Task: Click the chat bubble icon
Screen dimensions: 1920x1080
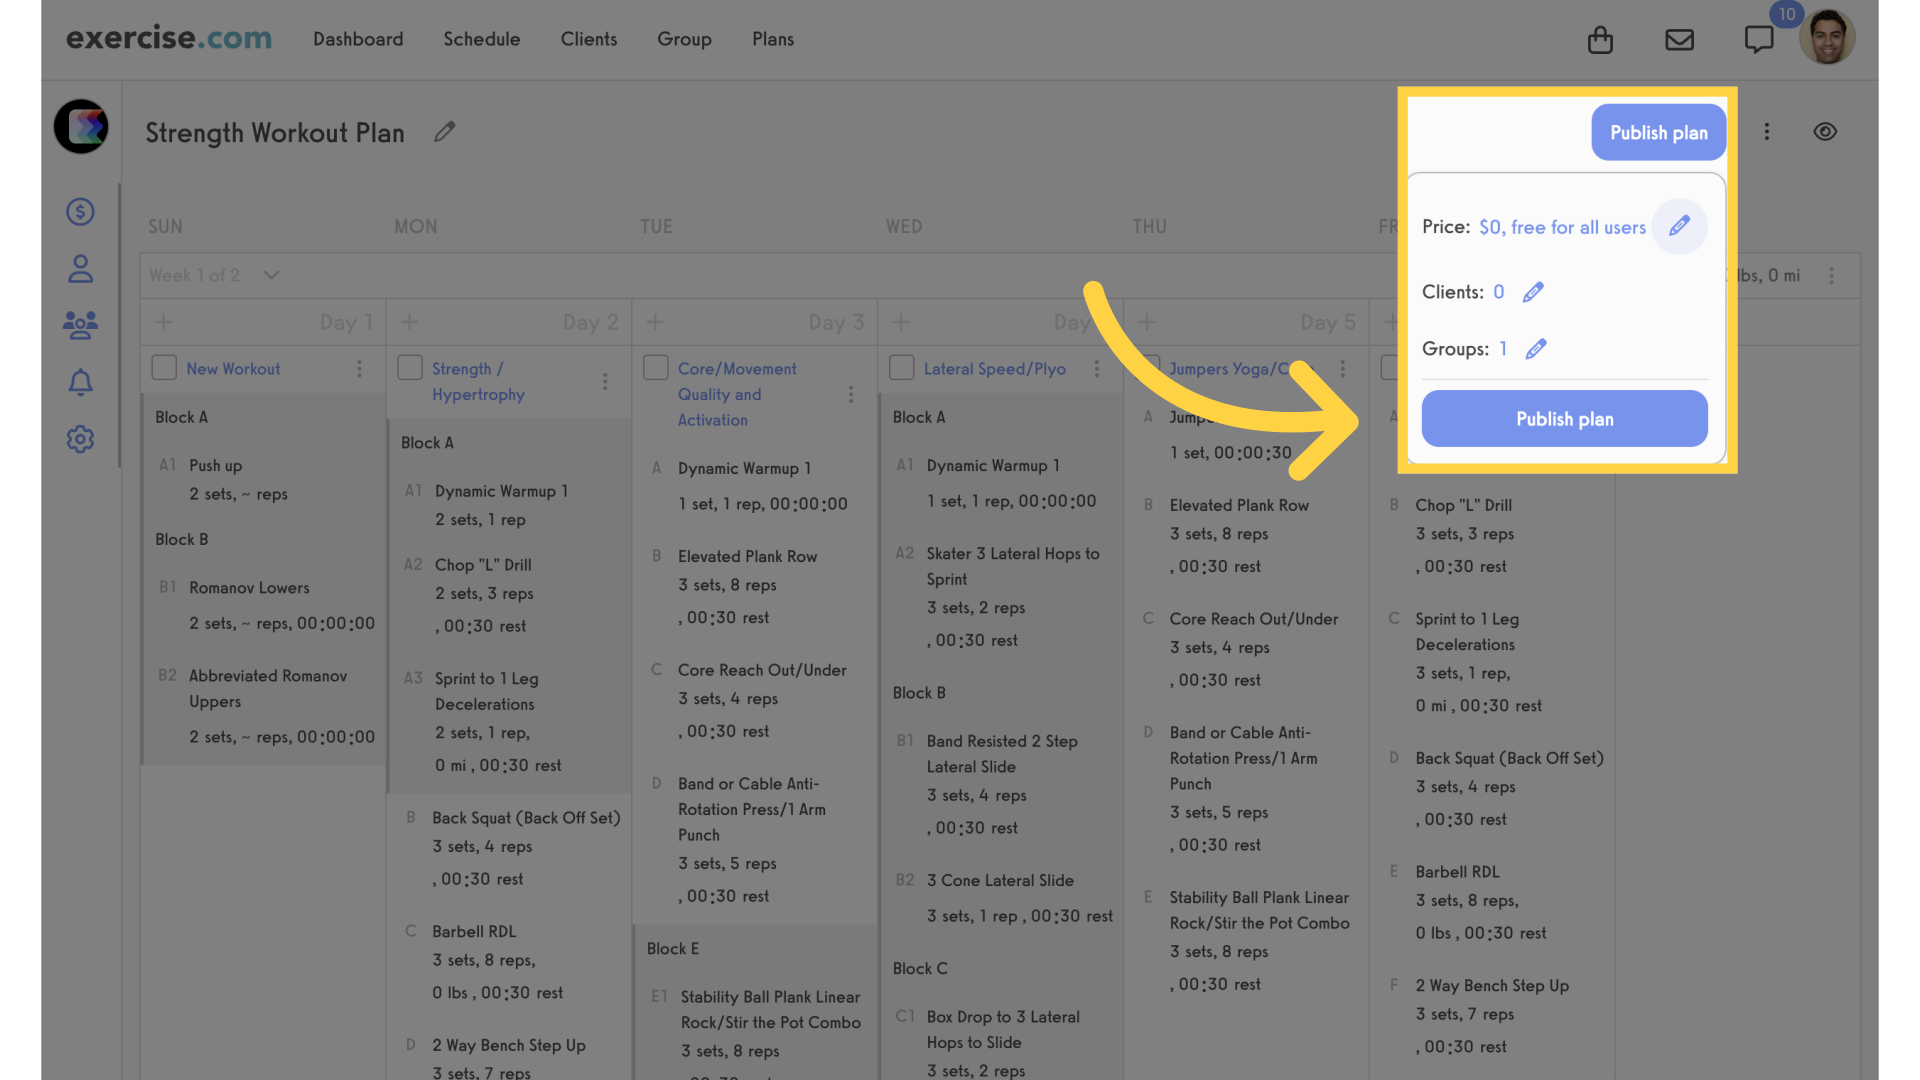Action: click(x=1759, y=37)
